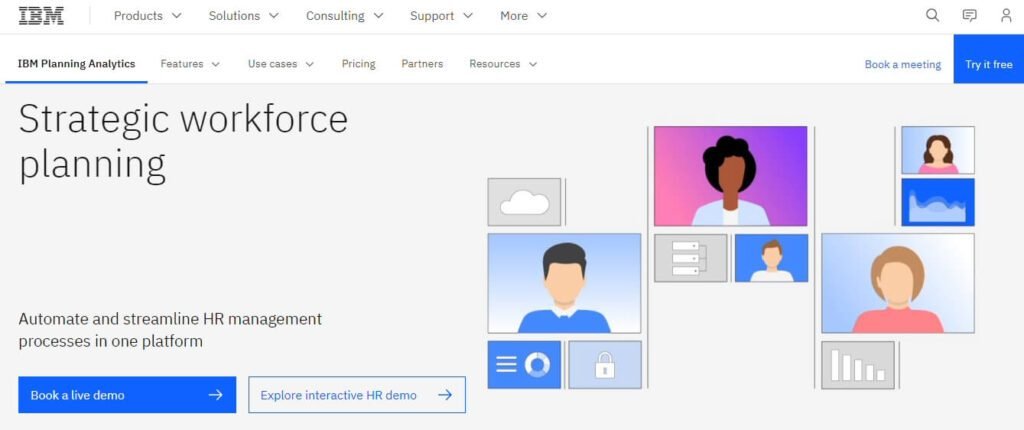1024x430 pixels.
Task: Click the Book a live demo button
Action: pyautogui.click(x=127, y=395)
